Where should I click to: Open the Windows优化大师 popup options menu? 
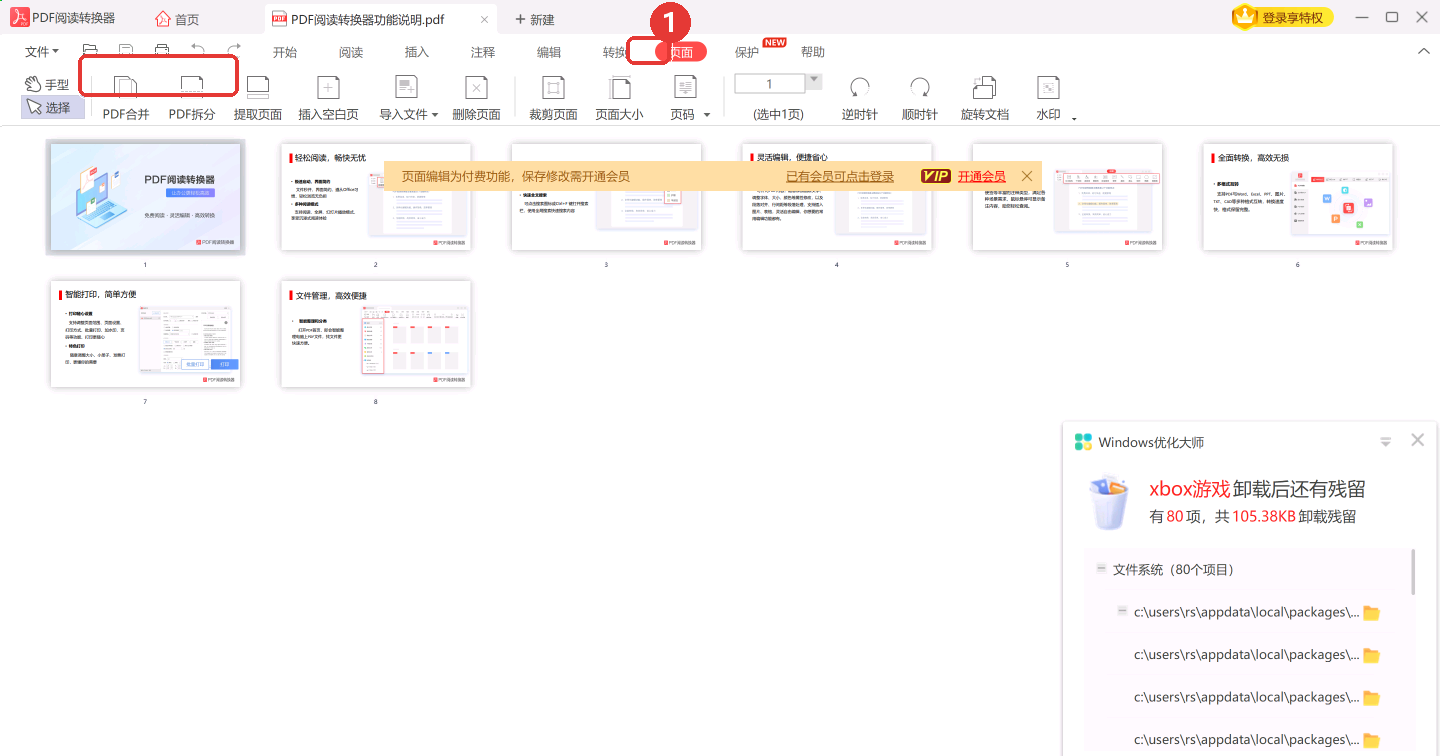(1386, 441)
